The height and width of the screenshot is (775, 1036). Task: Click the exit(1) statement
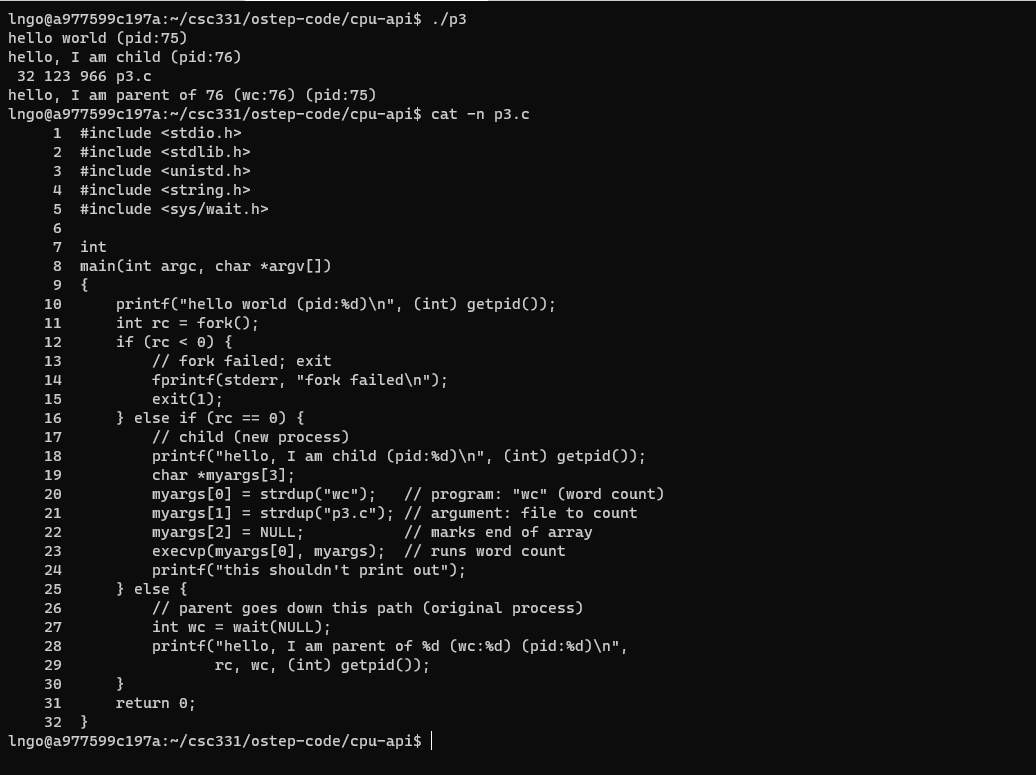[x=187, y=400]
